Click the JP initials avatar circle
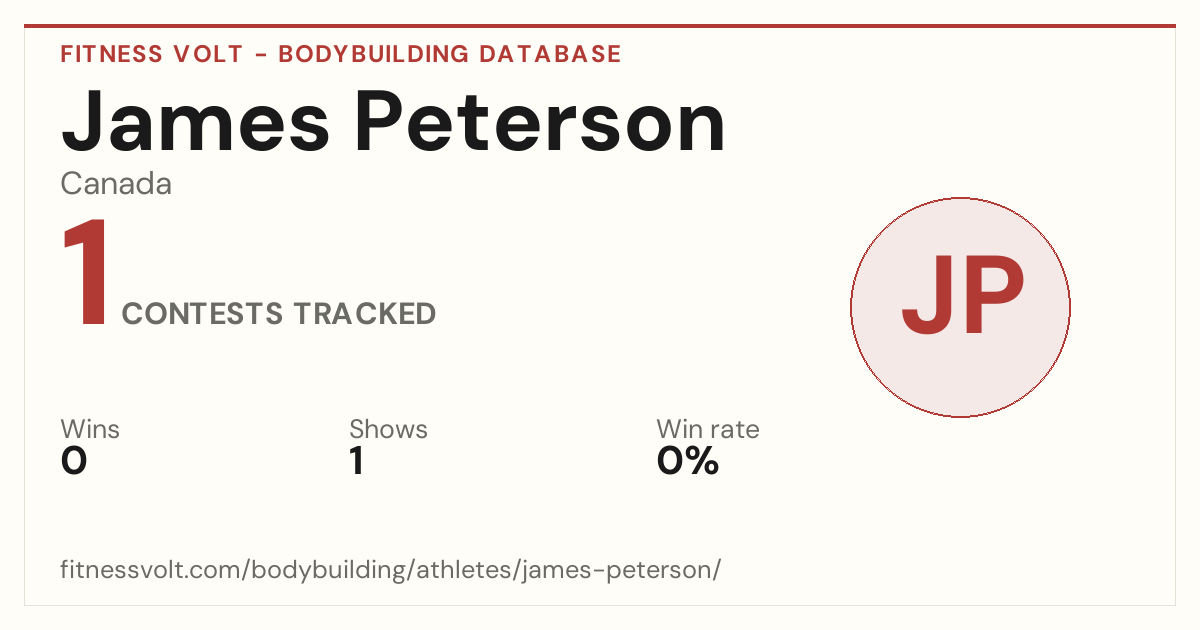1200x630 pixels. point(960,307)
